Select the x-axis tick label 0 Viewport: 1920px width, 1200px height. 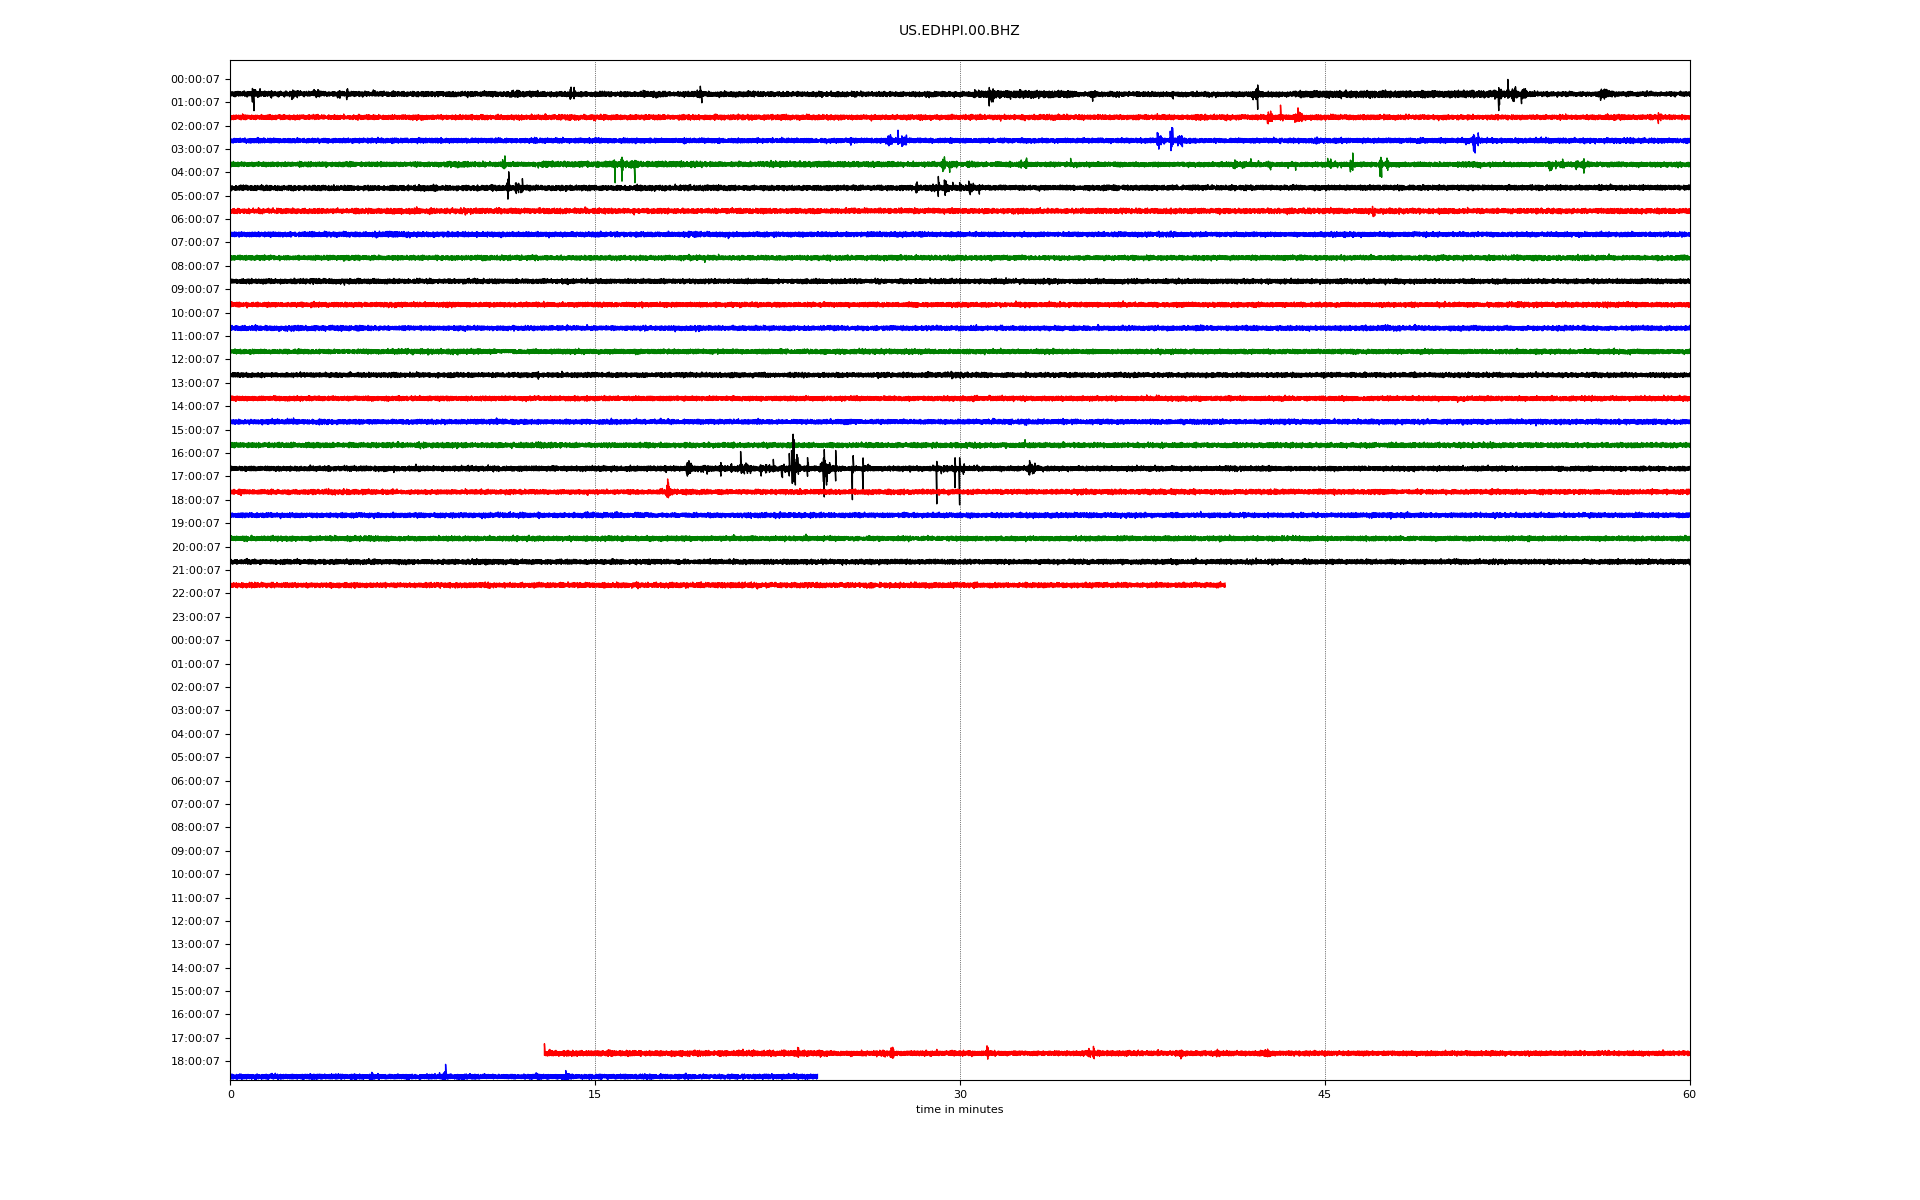tap(231, 1094)
